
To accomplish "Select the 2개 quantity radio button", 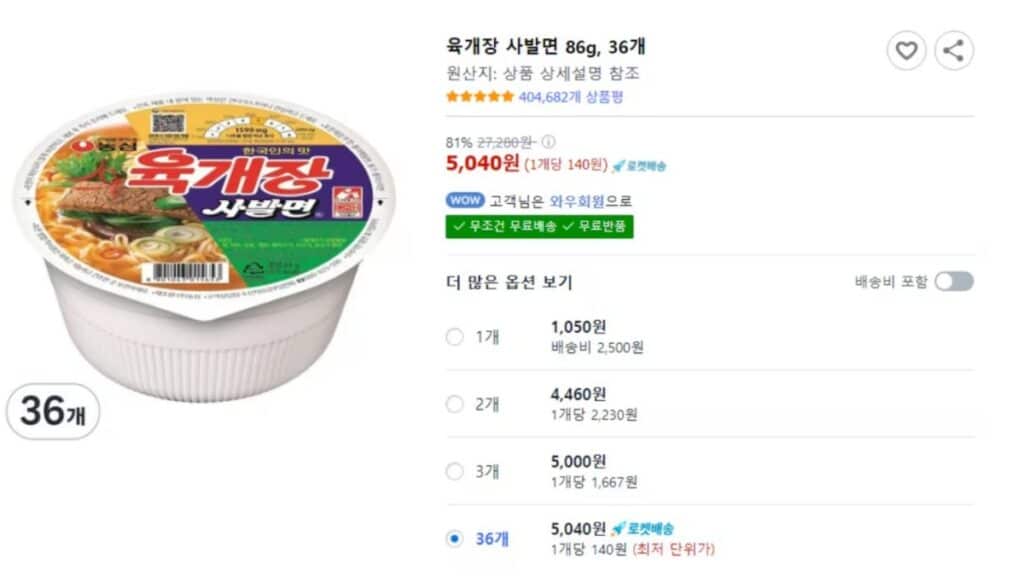I will point(455,404).
